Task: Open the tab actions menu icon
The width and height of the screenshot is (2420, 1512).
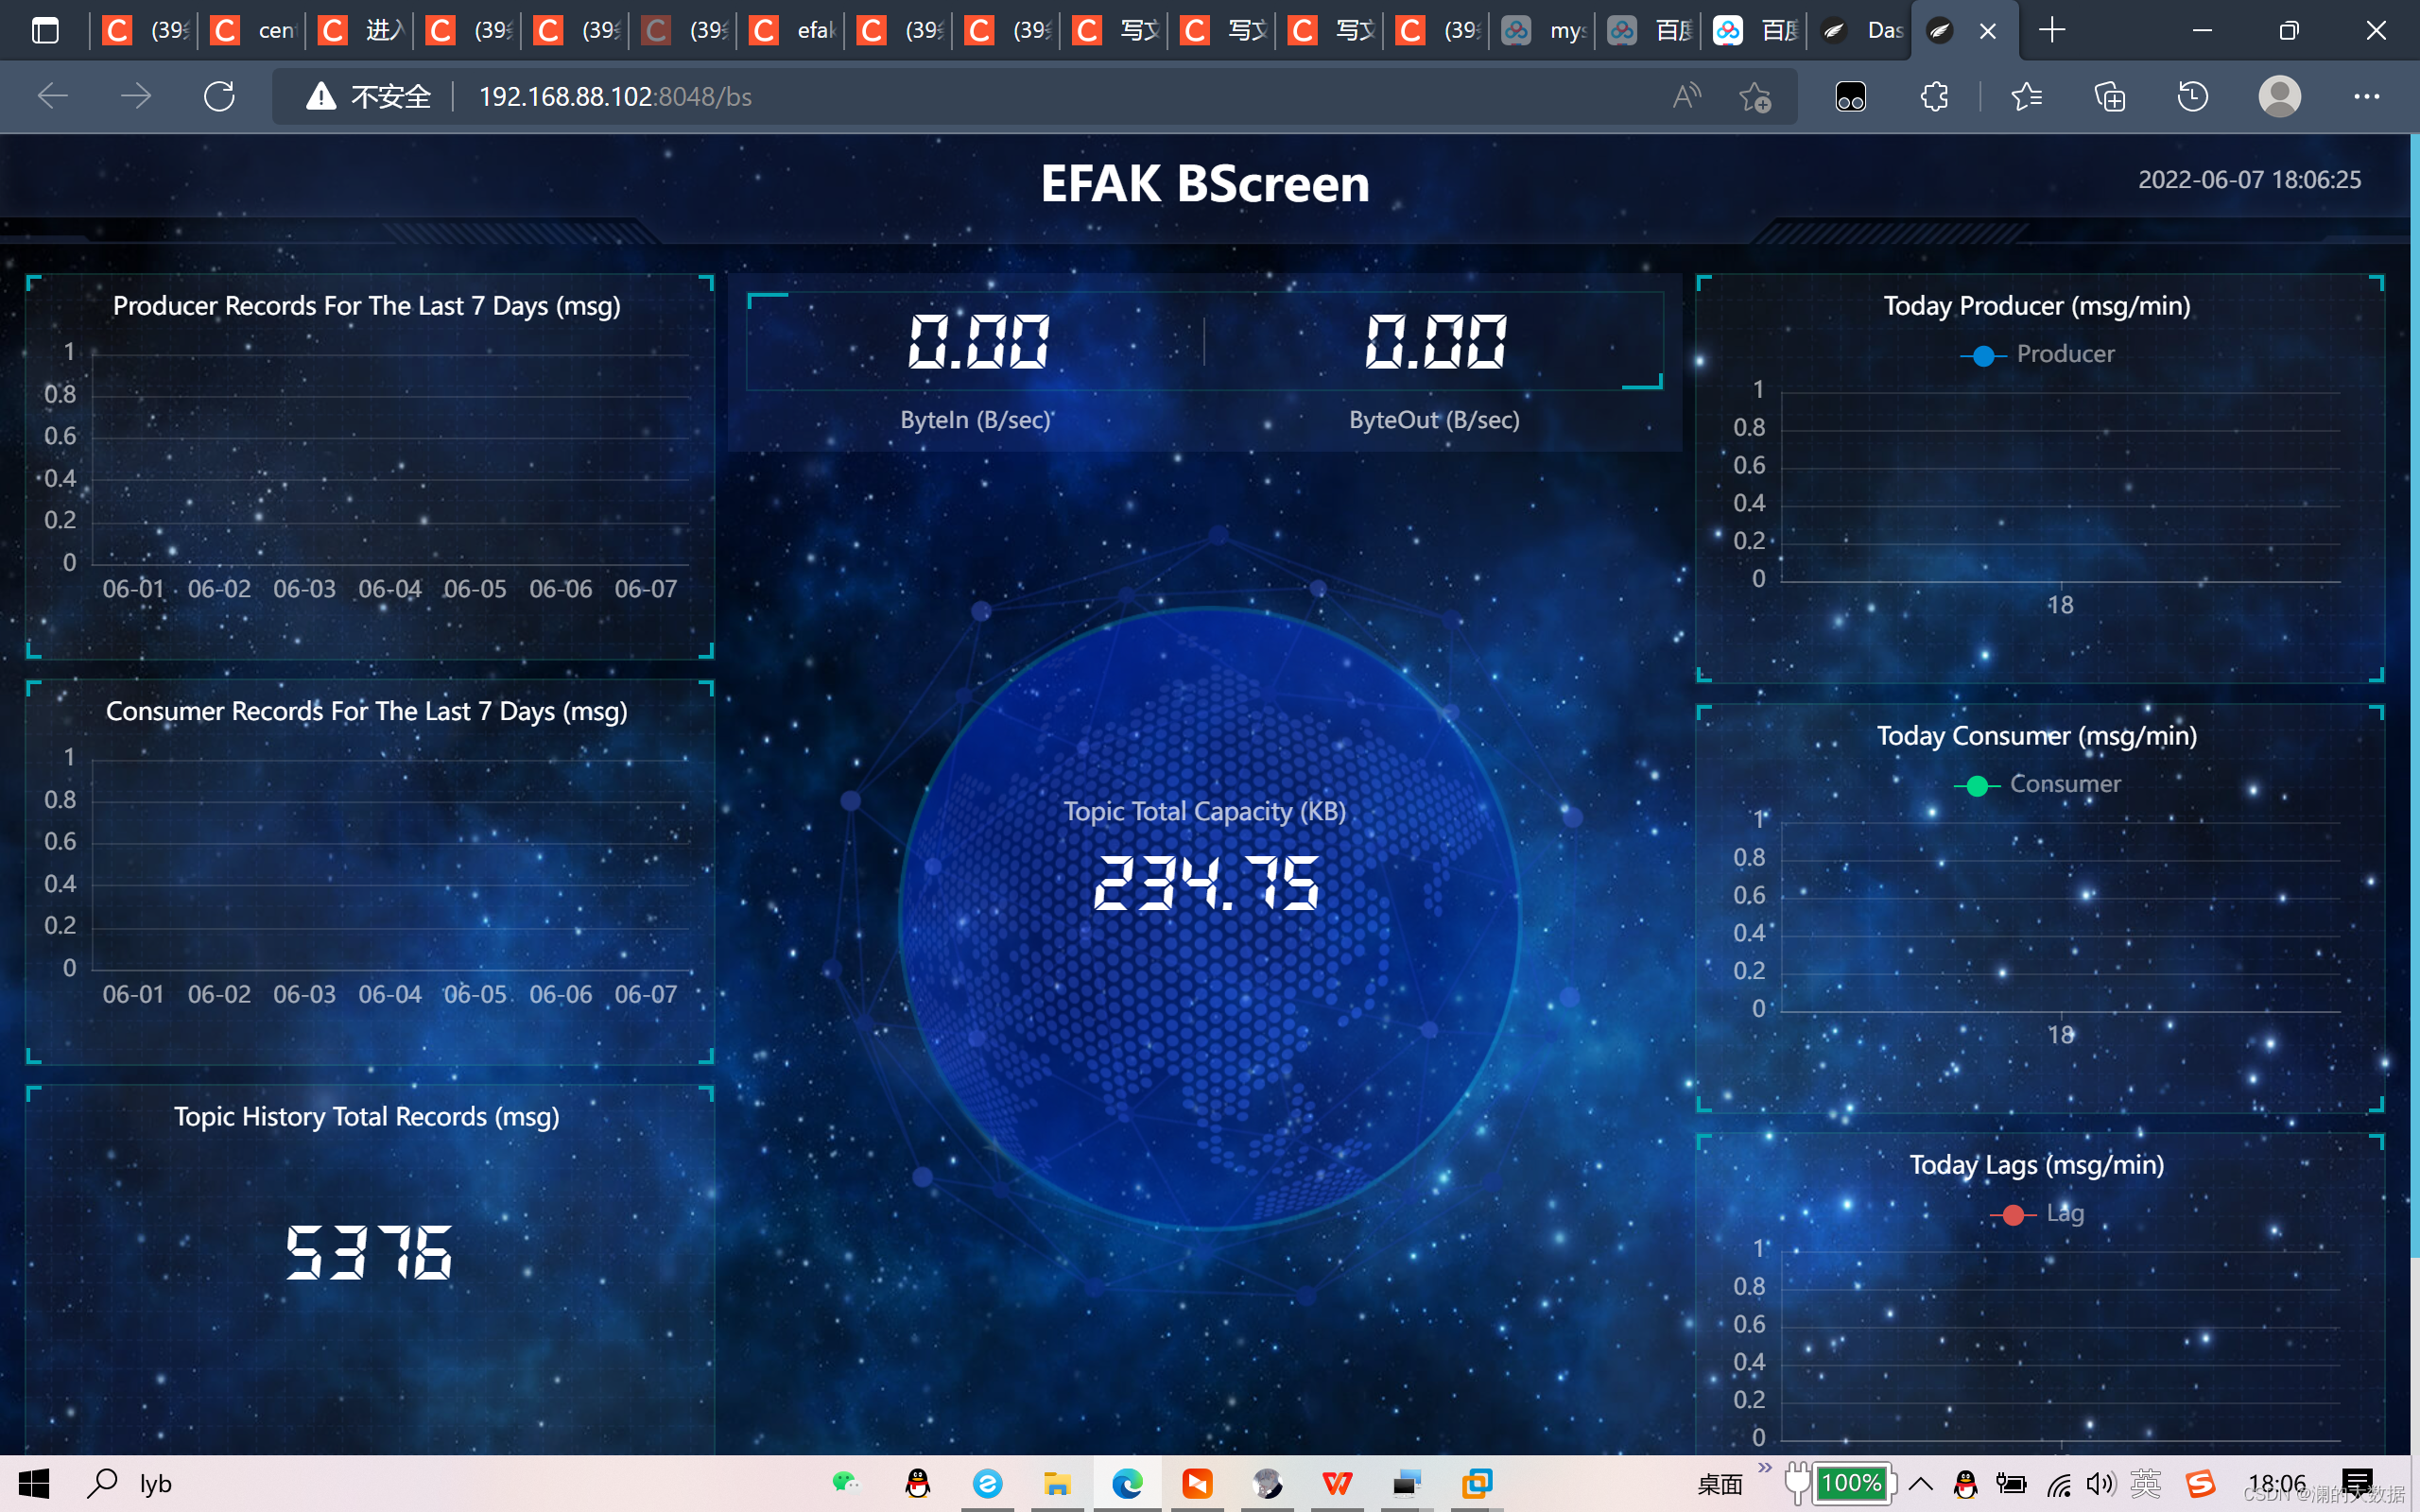Action: click(x=45, y=31)
